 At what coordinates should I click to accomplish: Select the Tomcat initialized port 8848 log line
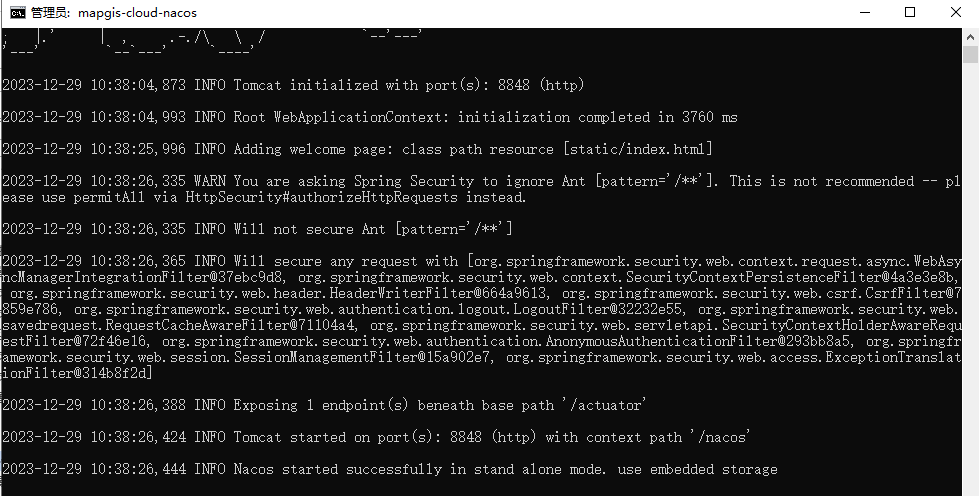click(293, 85)
